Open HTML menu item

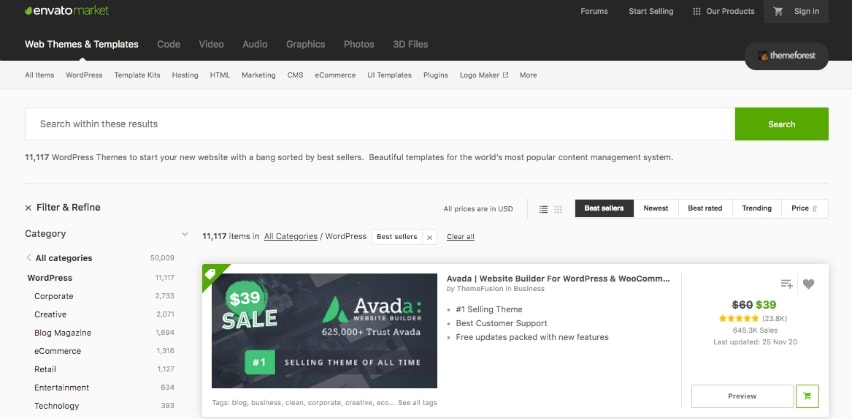point(220,75)
